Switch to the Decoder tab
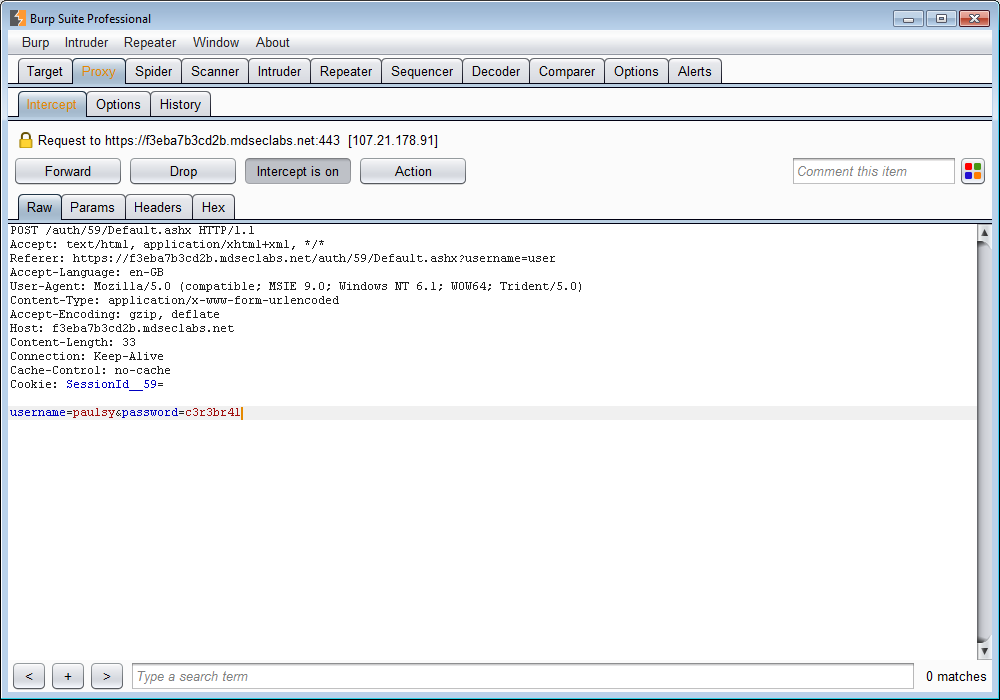The image size is (1000, 700). pyautogui.click(x=496, y=71)
